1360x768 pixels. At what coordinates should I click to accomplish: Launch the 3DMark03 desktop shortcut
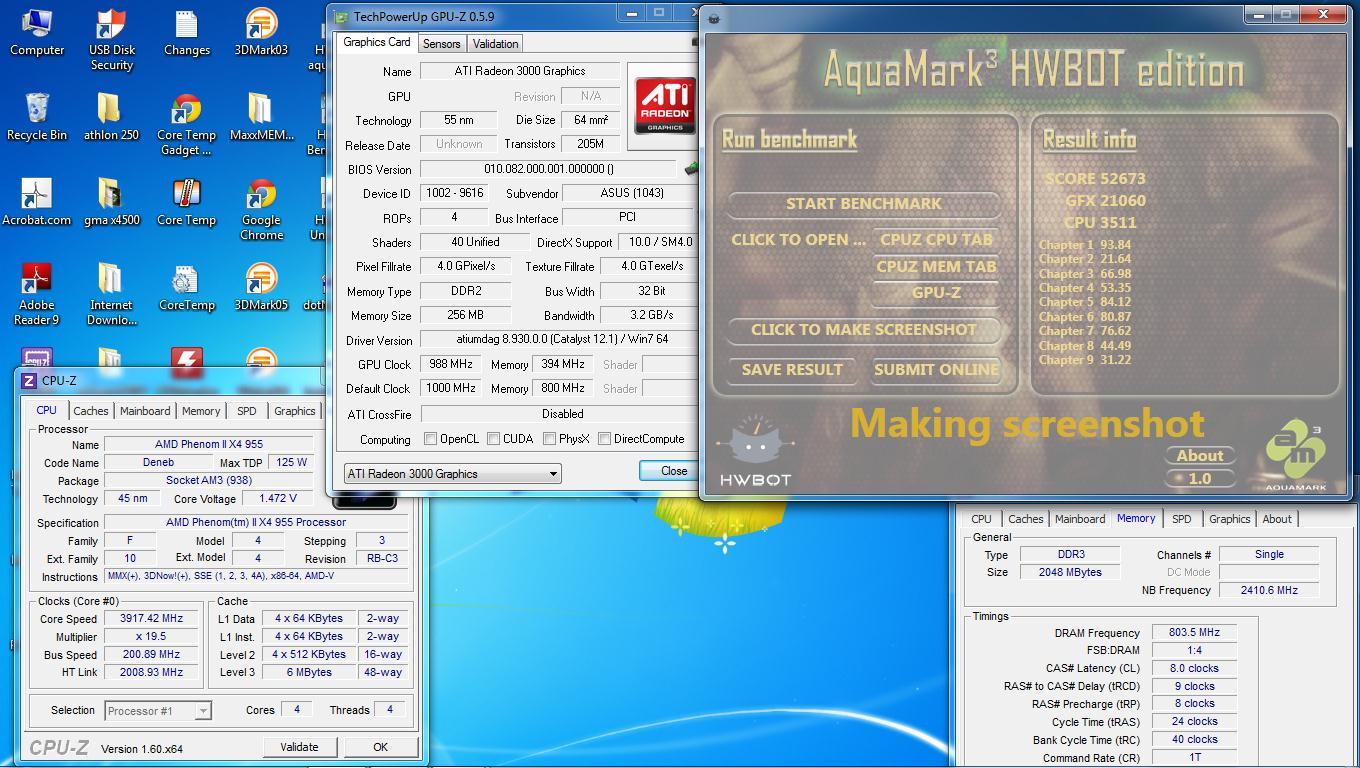(261, 32)
